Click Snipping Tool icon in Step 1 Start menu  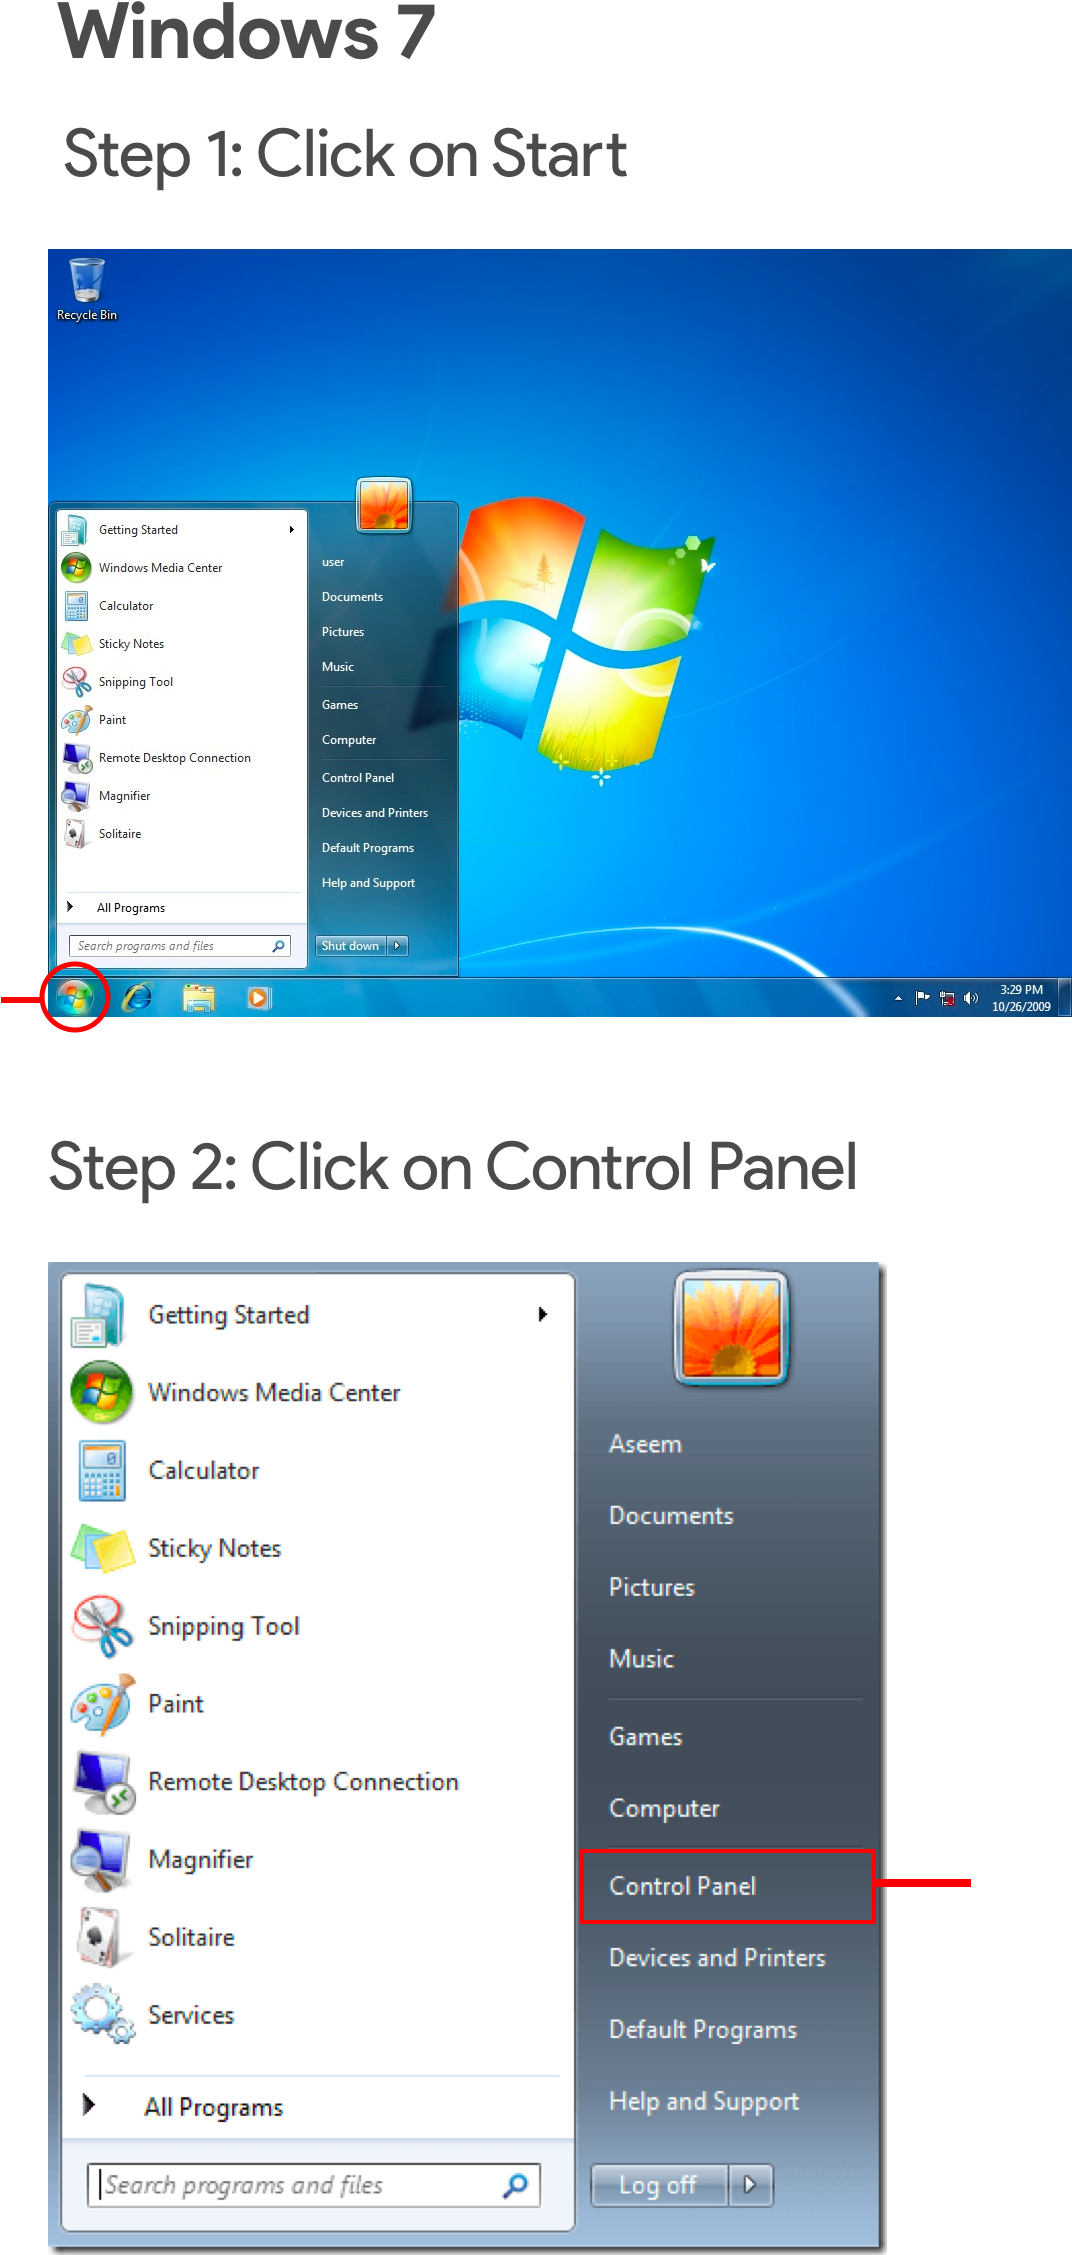click(77, 682)
